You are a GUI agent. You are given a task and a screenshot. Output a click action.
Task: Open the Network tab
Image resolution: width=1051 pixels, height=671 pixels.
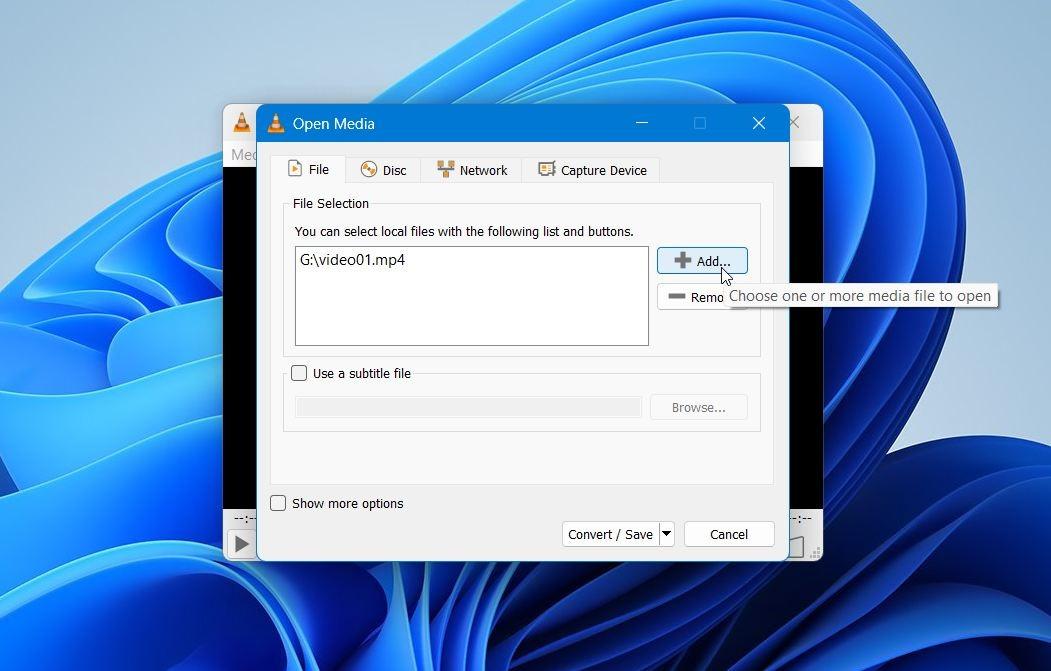tap(472, 170)
